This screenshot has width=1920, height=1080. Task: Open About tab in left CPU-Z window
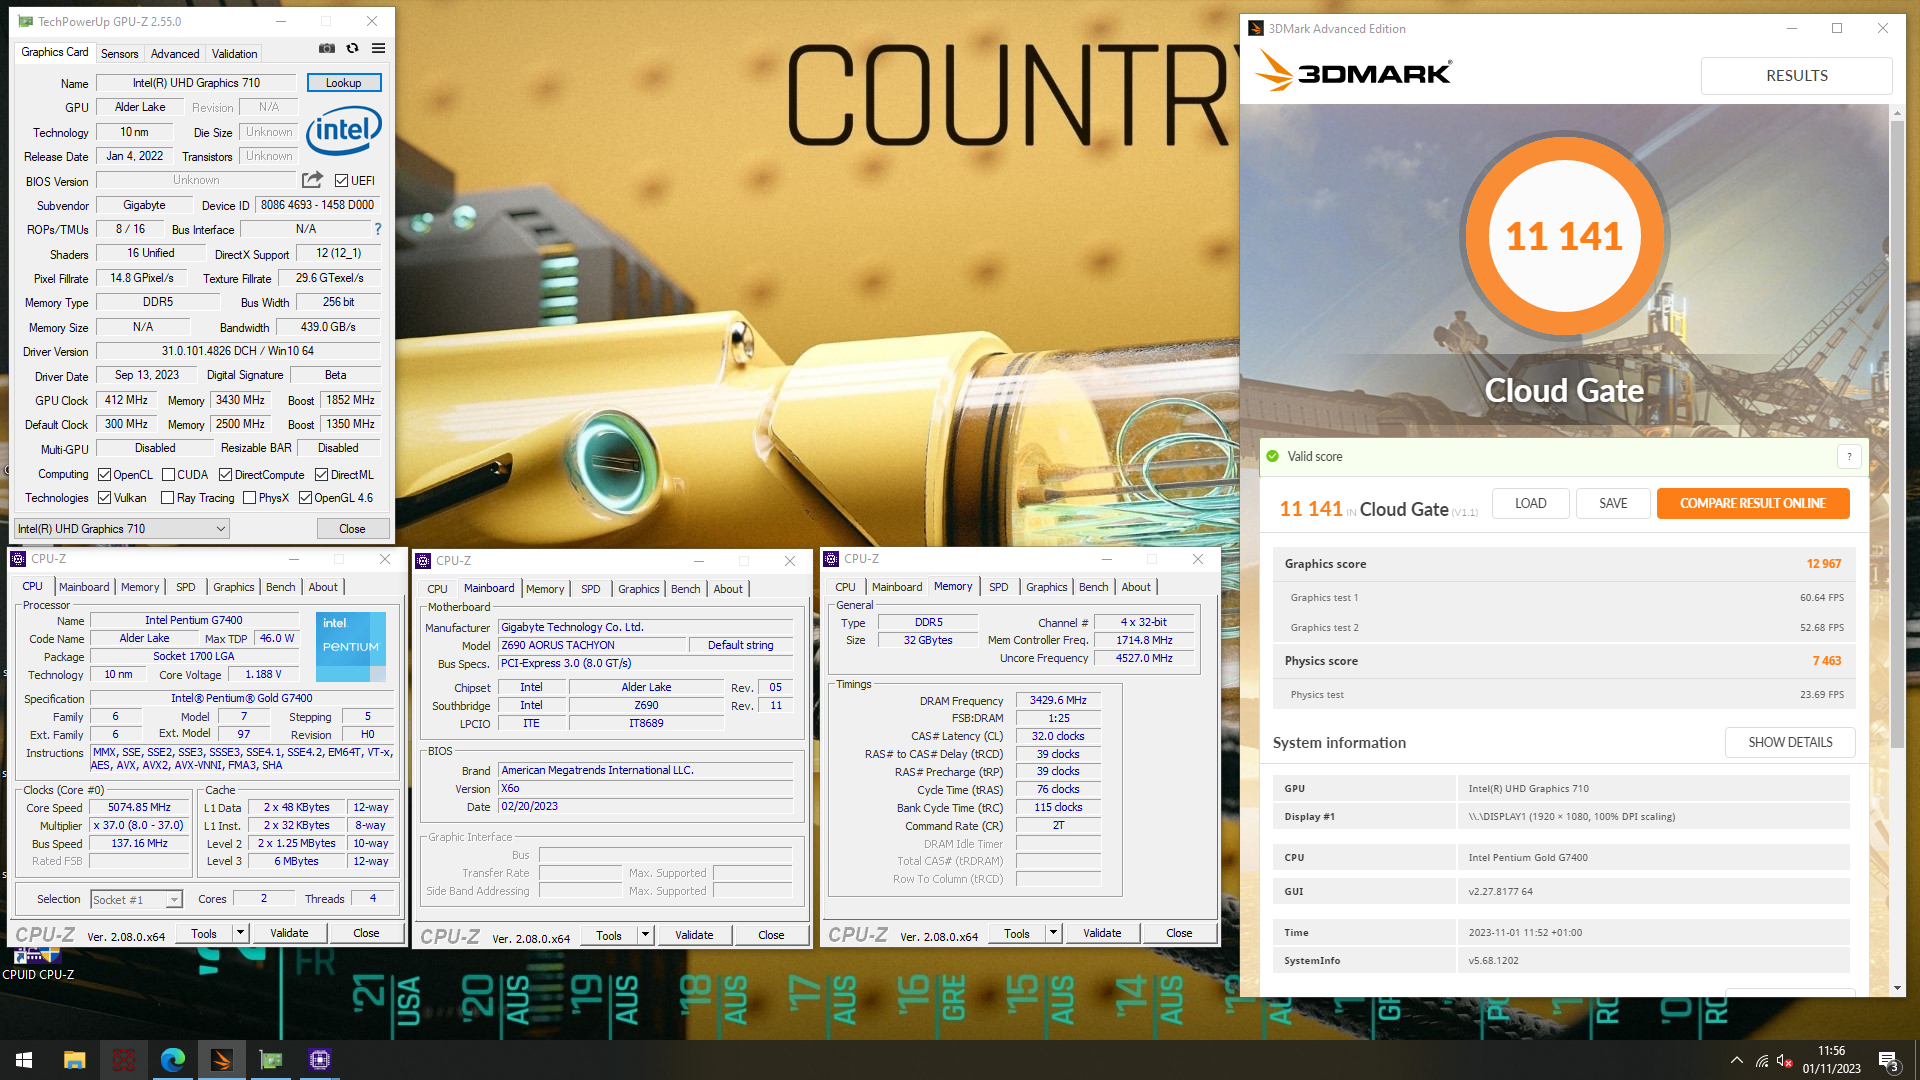[322, 587]
